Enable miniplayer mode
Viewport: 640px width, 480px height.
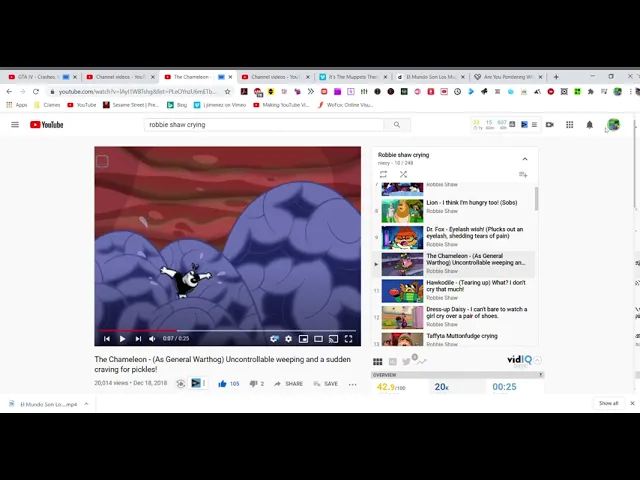303,339
